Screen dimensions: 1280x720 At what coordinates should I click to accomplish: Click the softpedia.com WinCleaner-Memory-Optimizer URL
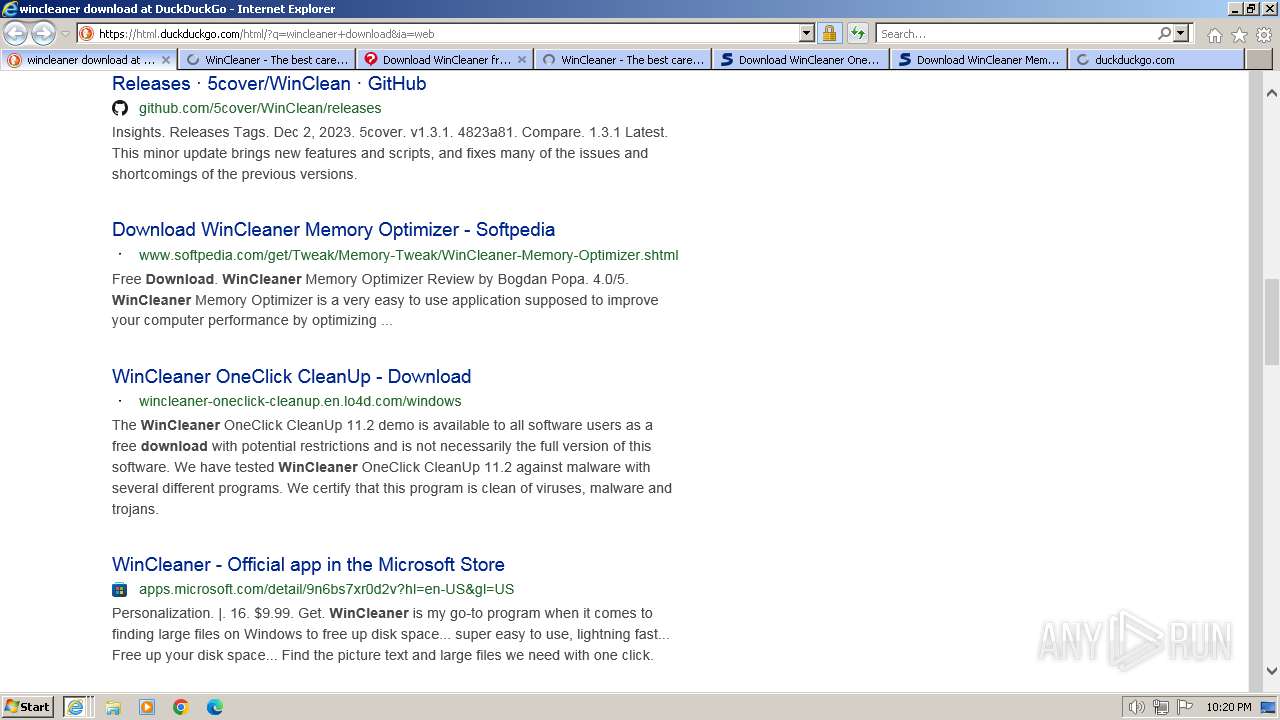(x=408, y=255)
